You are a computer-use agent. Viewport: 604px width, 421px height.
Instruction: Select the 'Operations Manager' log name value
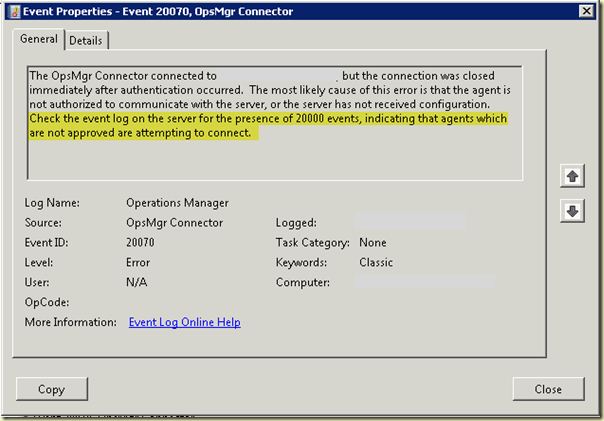(178, 203)
